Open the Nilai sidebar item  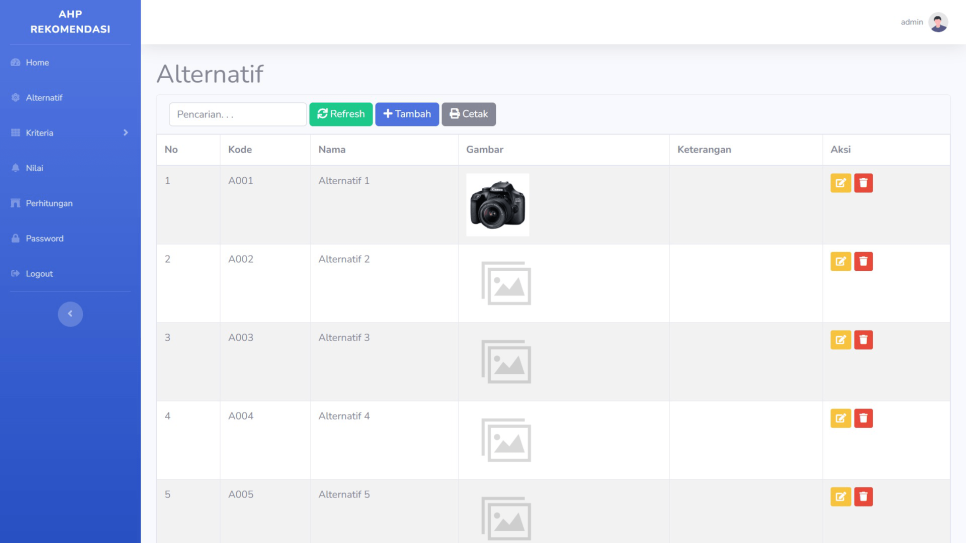click(34, 168)
